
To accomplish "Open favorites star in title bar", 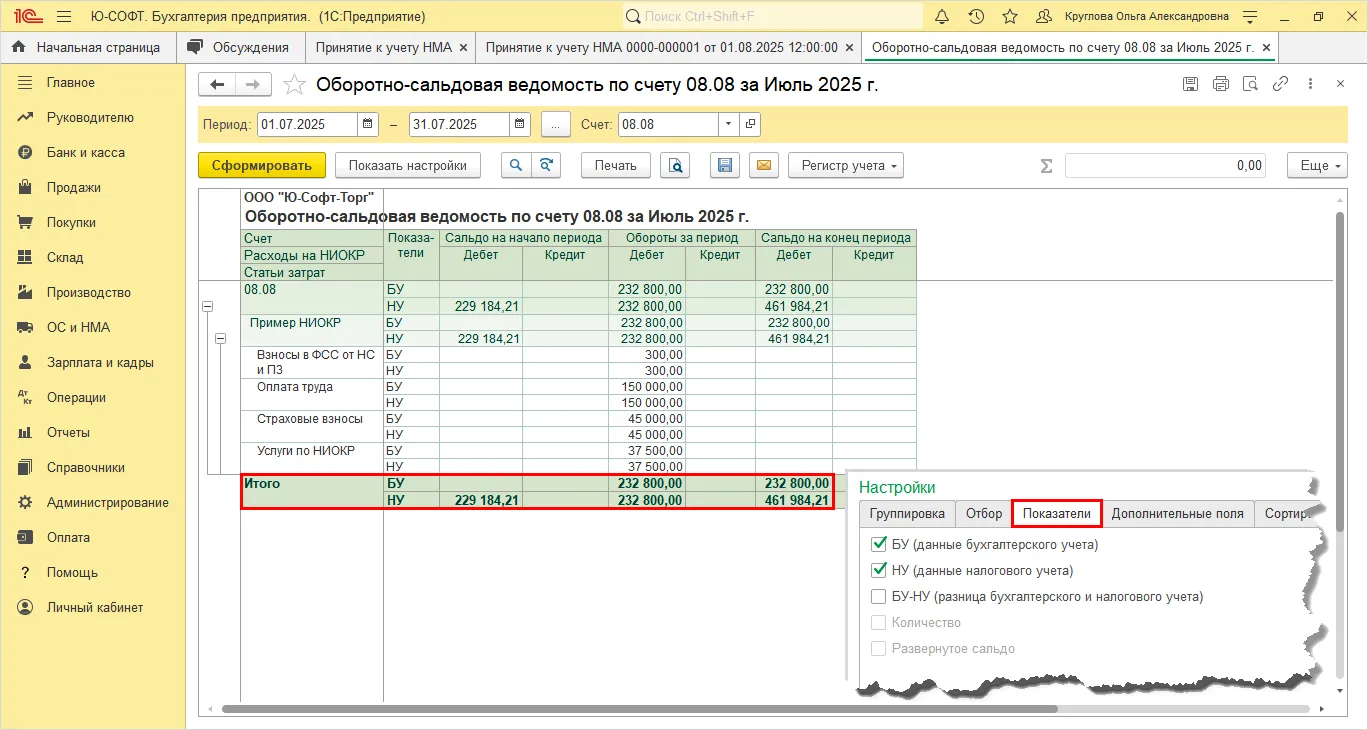I will [1010, 16].
